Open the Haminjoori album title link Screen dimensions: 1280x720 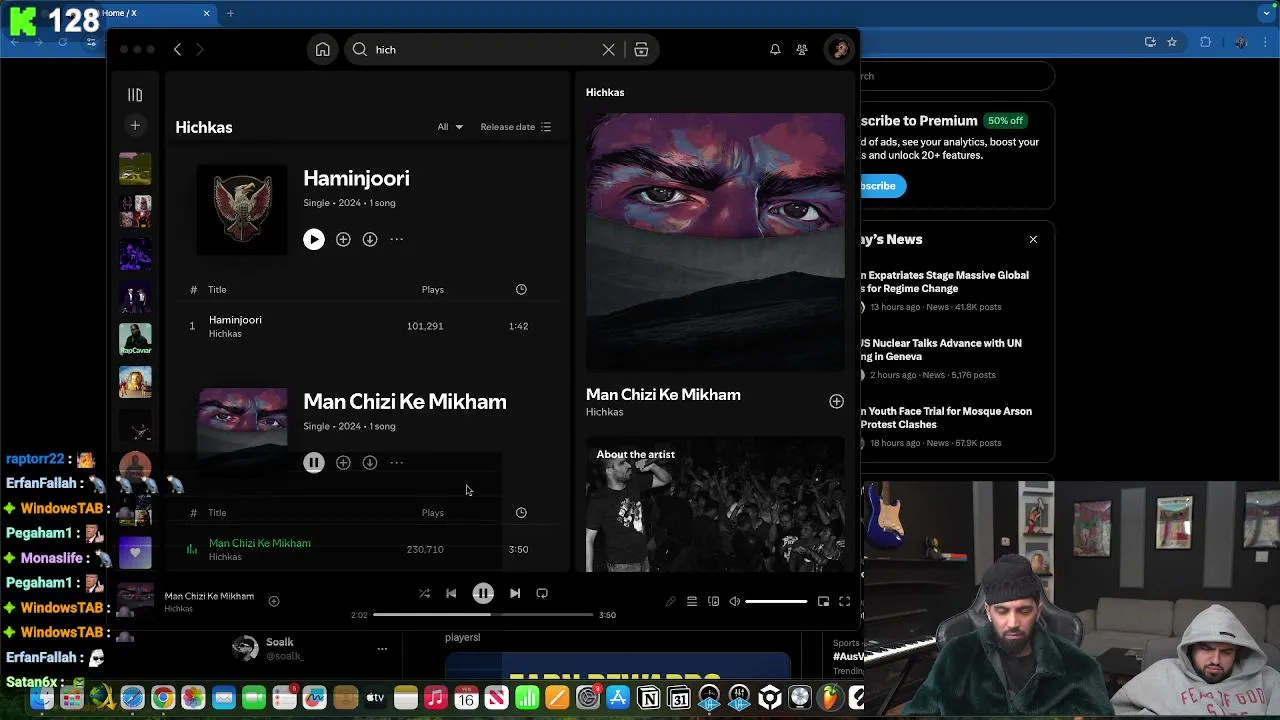tap(356, 178)
